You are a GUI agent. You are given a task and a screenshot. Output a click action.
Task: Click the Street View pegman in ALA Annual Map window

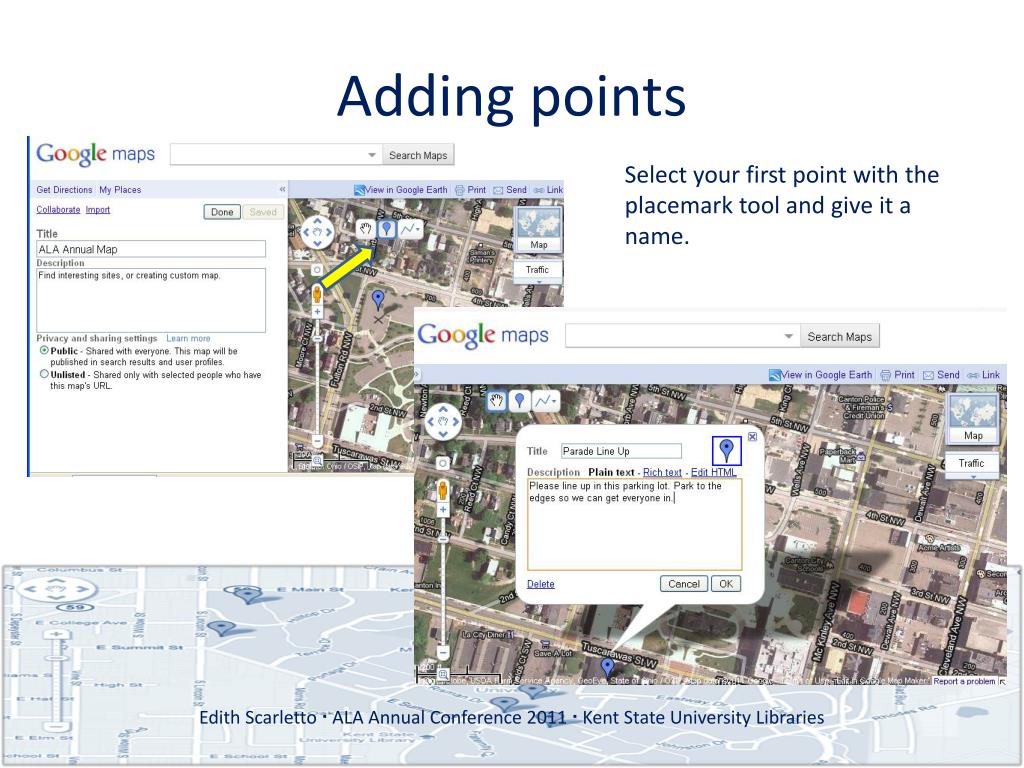tap(317, 294)
